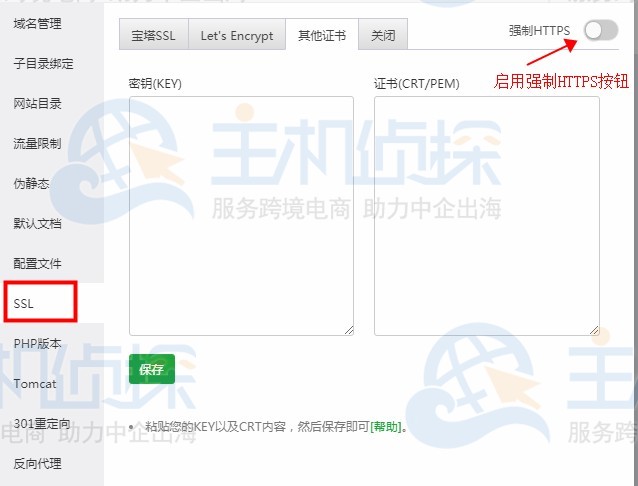Select 配置文件 from the sidebar
The height and width of the screenshot is (486, 638).
coord(37,264)
